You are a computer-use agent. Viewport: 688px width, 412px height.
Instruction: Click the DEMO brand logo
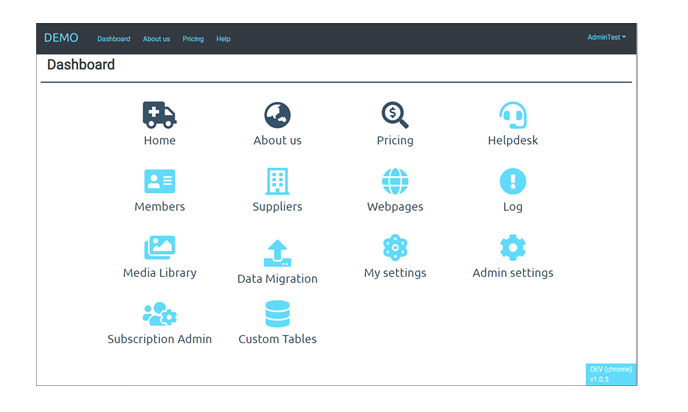pyautogui.click(x=61, y=38)
